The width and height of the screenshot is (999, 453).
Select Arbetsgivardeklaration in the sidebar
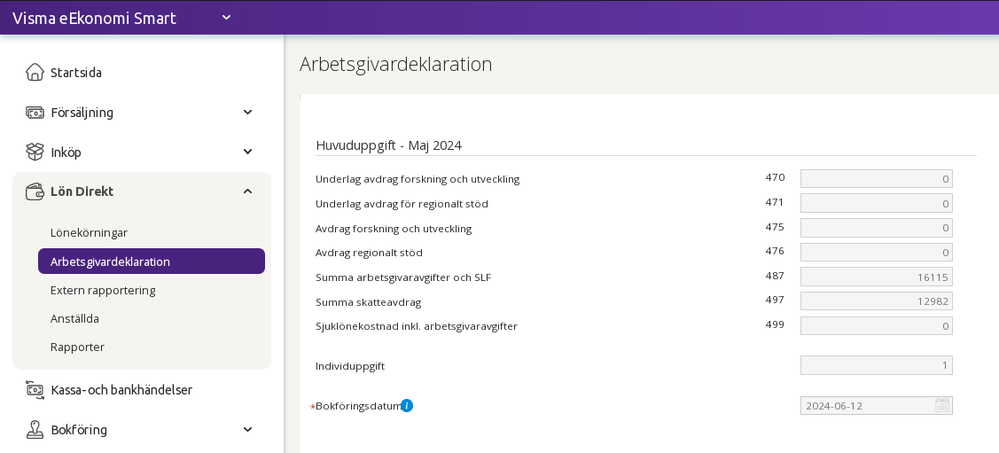tap(152, 261)
